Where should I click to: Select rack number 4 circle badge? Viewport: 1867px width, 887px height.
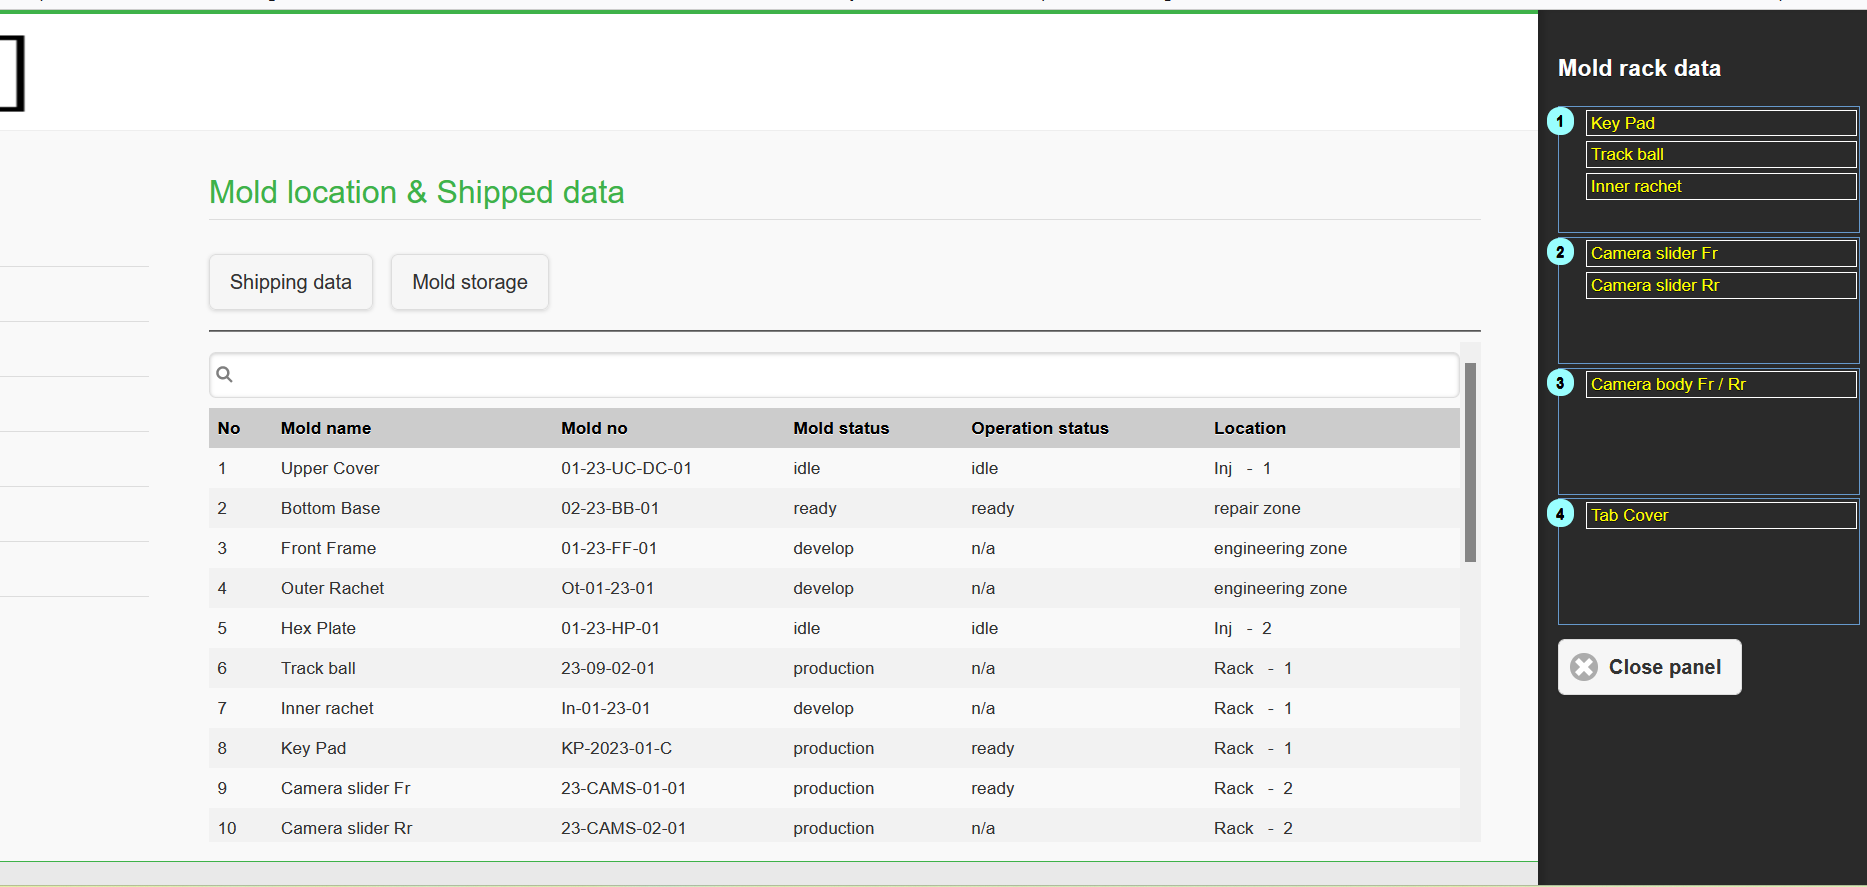[1560, 514]
